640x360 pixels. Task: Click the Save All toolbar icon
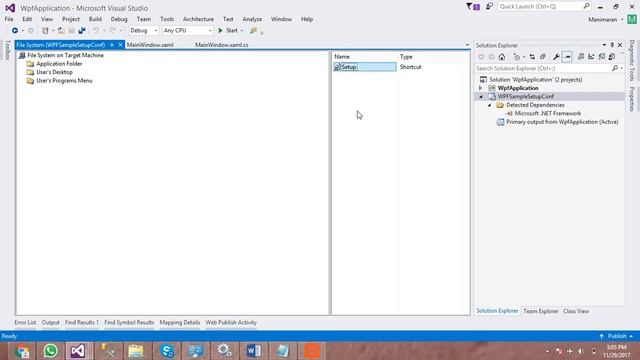82,31
